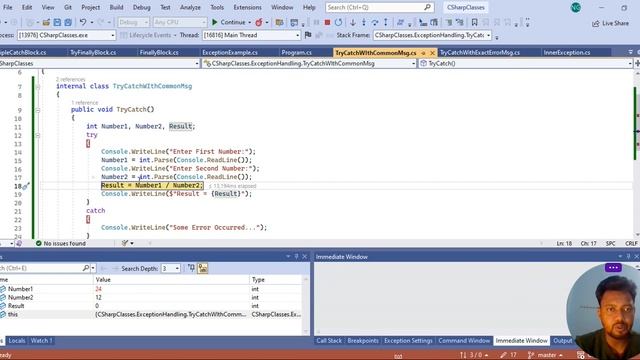Pin the TryCatchWithCommonMsg.cs tab
This screenshot has width=640, height=360.
(423, 53)
